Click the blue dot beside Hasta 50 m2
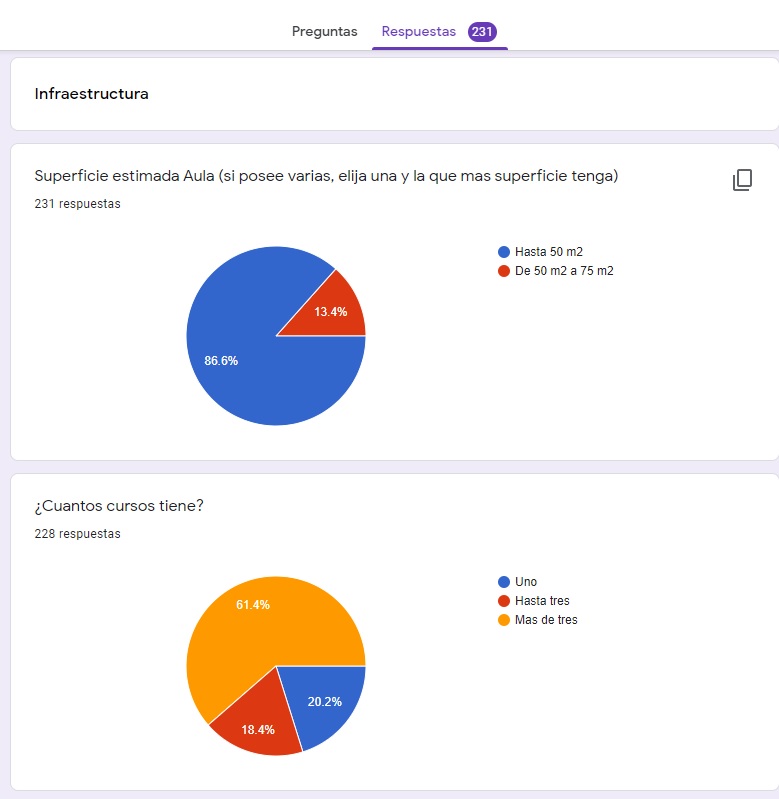This screenshot has height=799, width=779. 504,252
